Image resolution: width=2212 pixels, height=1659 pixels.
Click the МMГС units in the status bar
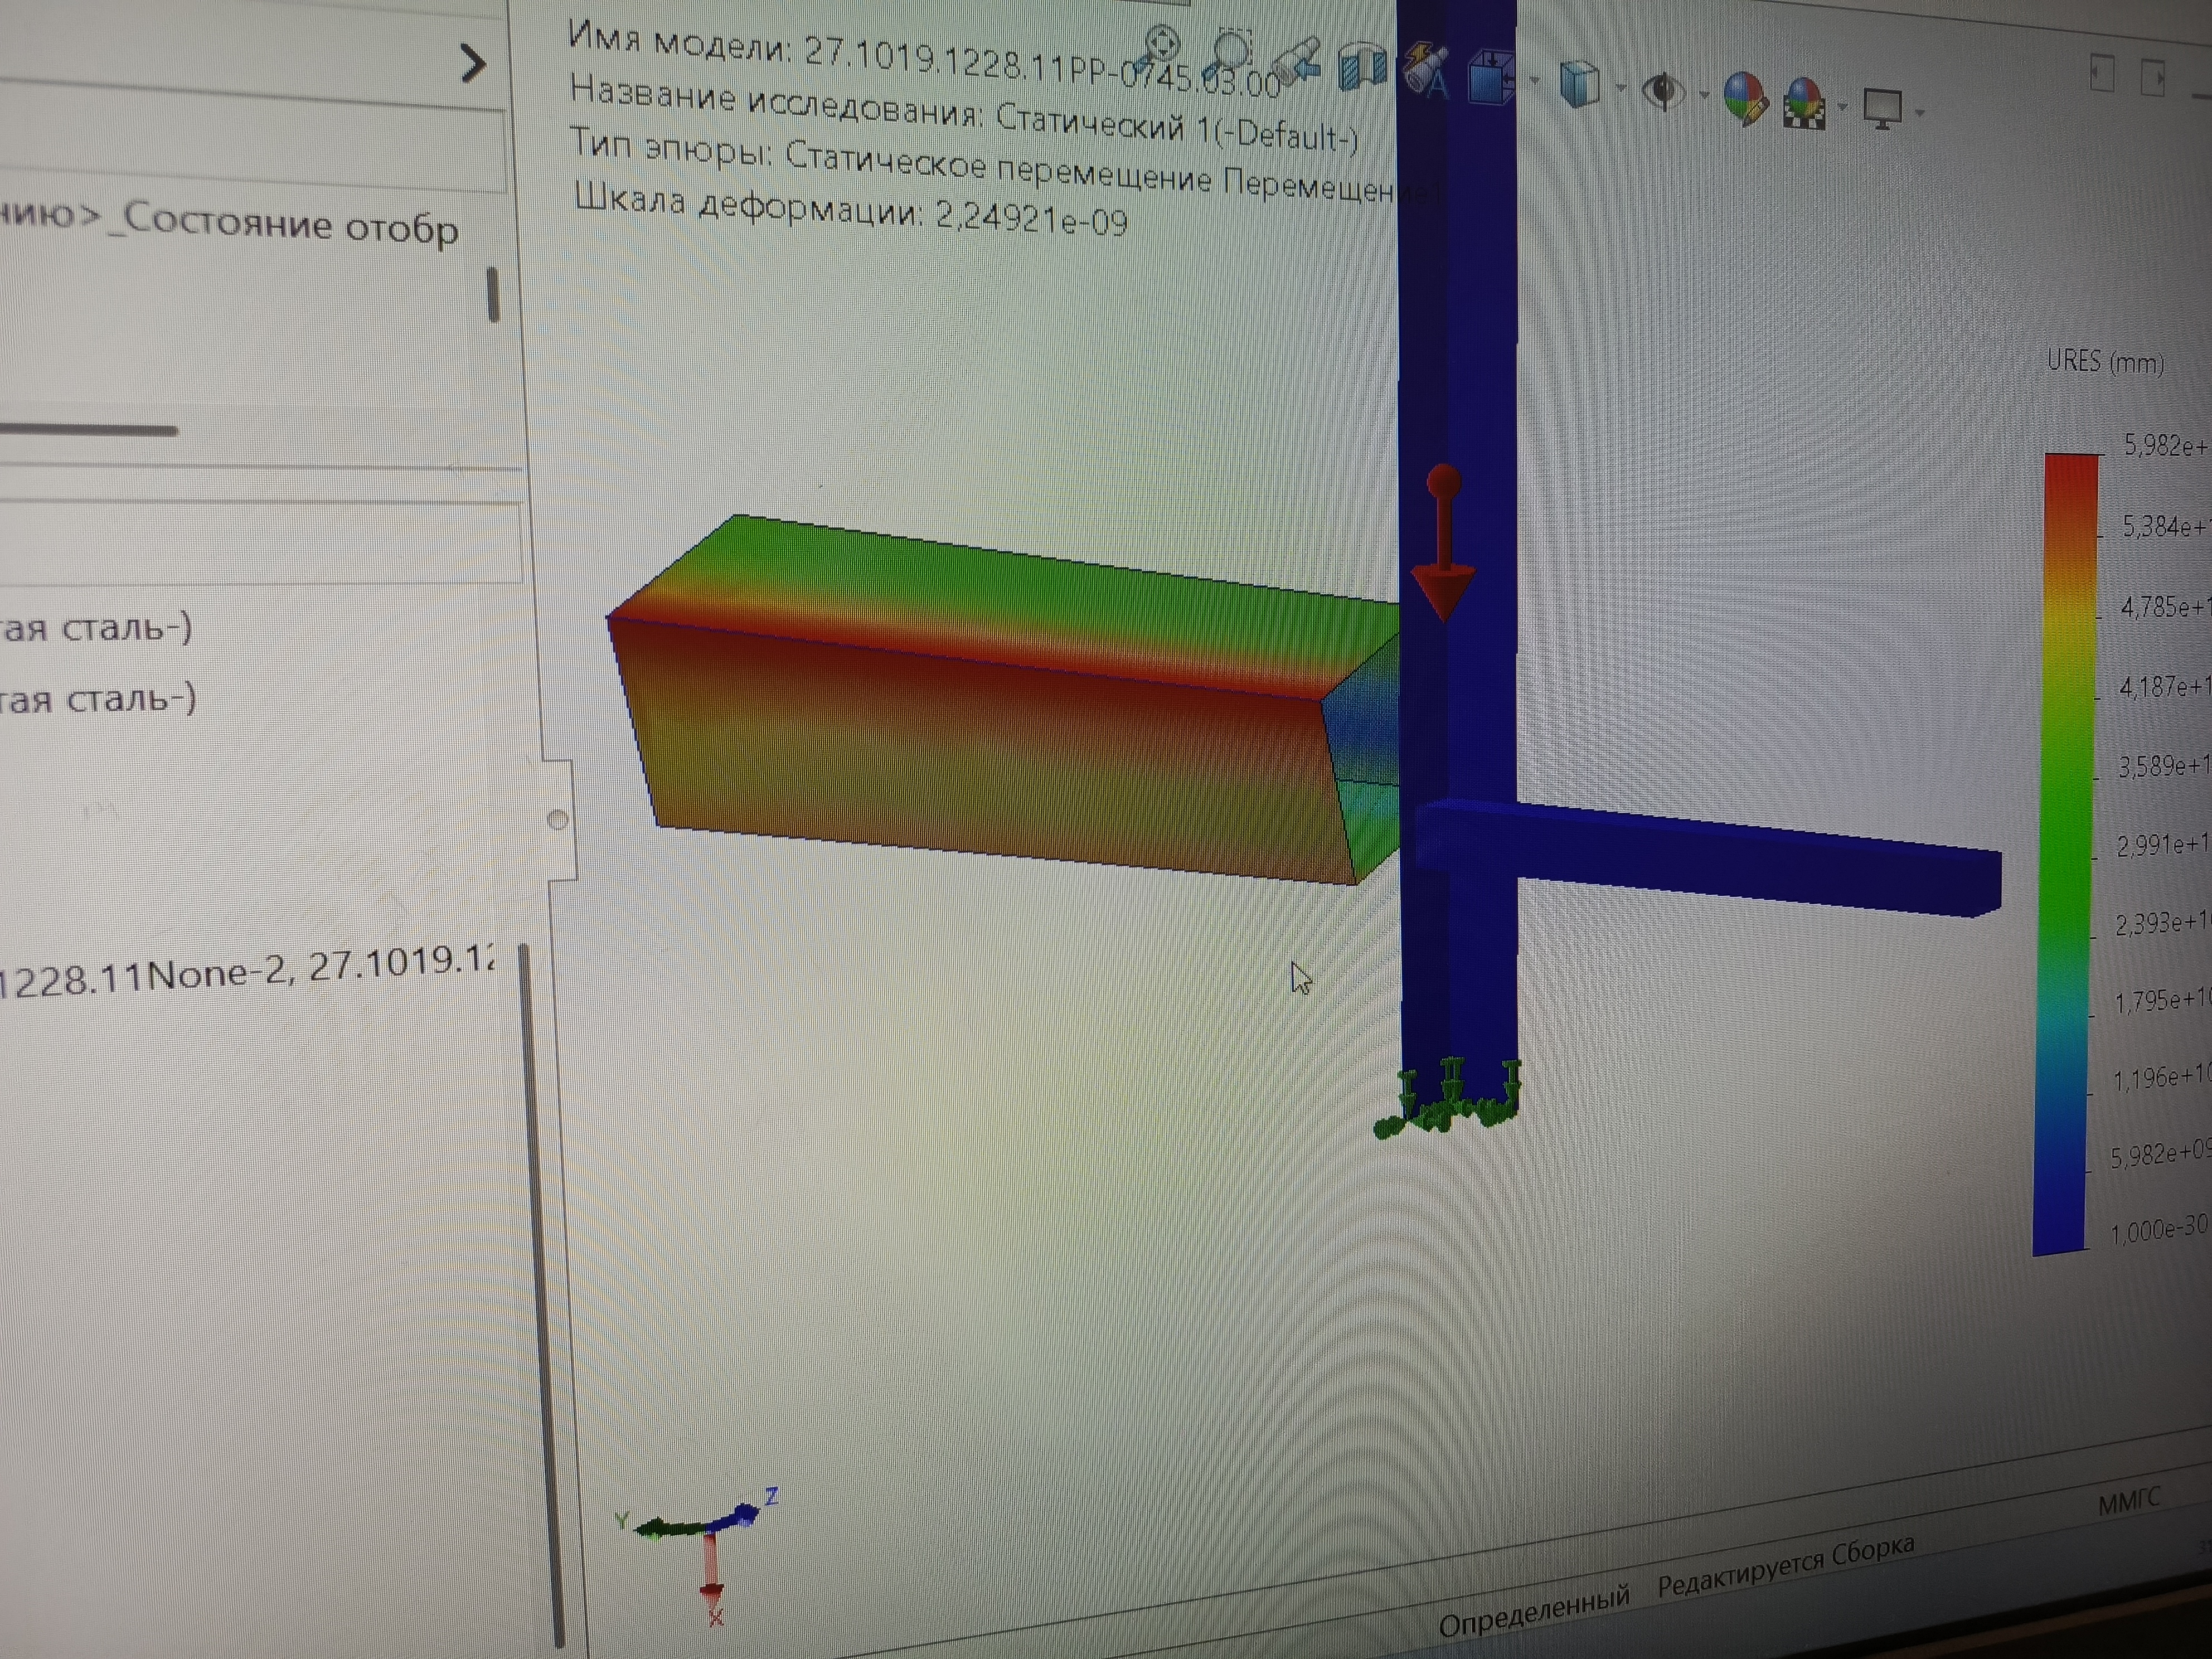tap(2128, 1501)
